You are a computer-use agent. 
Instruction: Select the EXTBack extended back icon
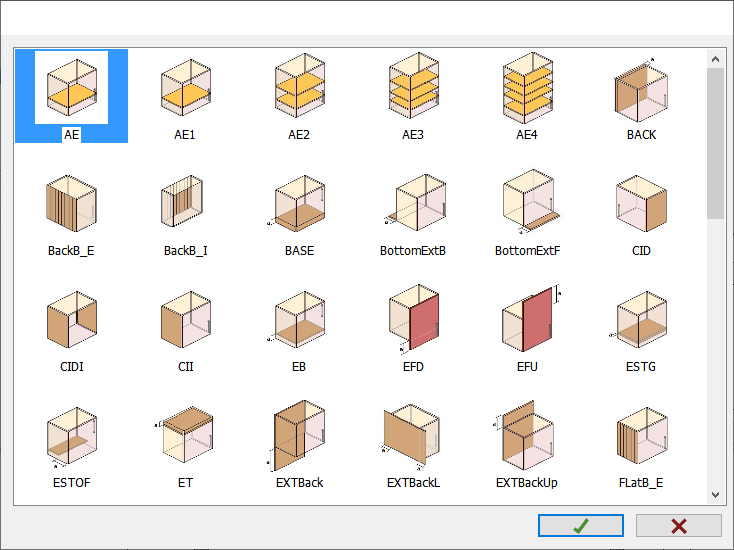click(296, 435)
